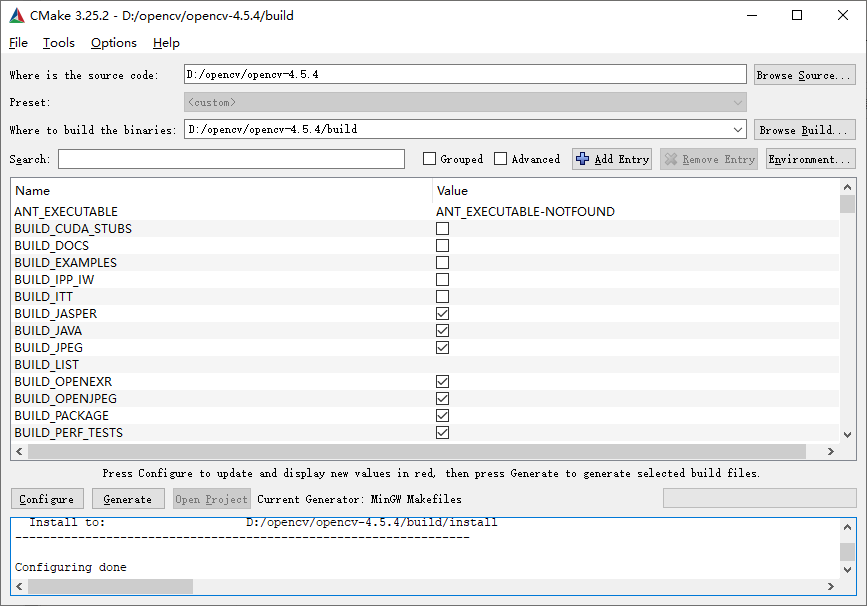Viewport: 867px width, 606px height.
Task: Click left arrow of output log horizontal scrollbar
Action: coord(19,586)
